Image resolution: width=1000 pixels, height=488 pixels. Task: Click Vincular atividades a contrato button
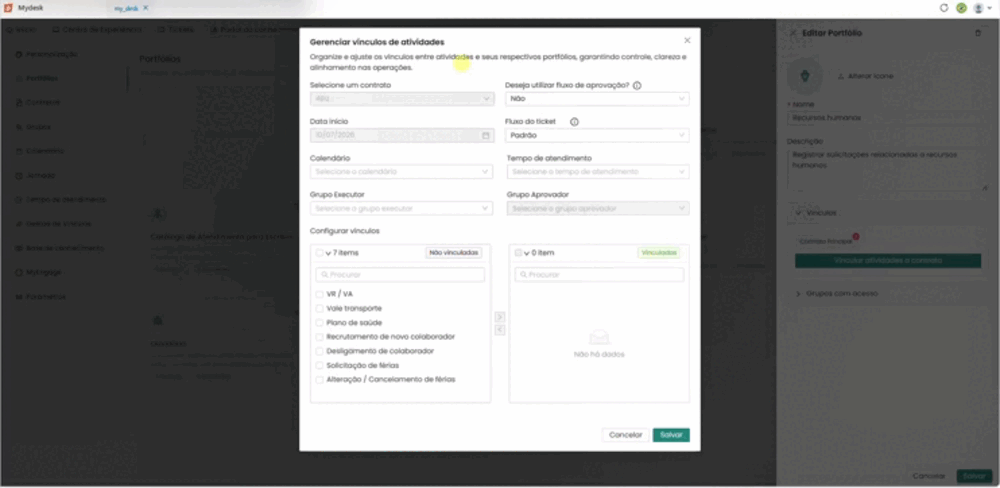point(888,260)
